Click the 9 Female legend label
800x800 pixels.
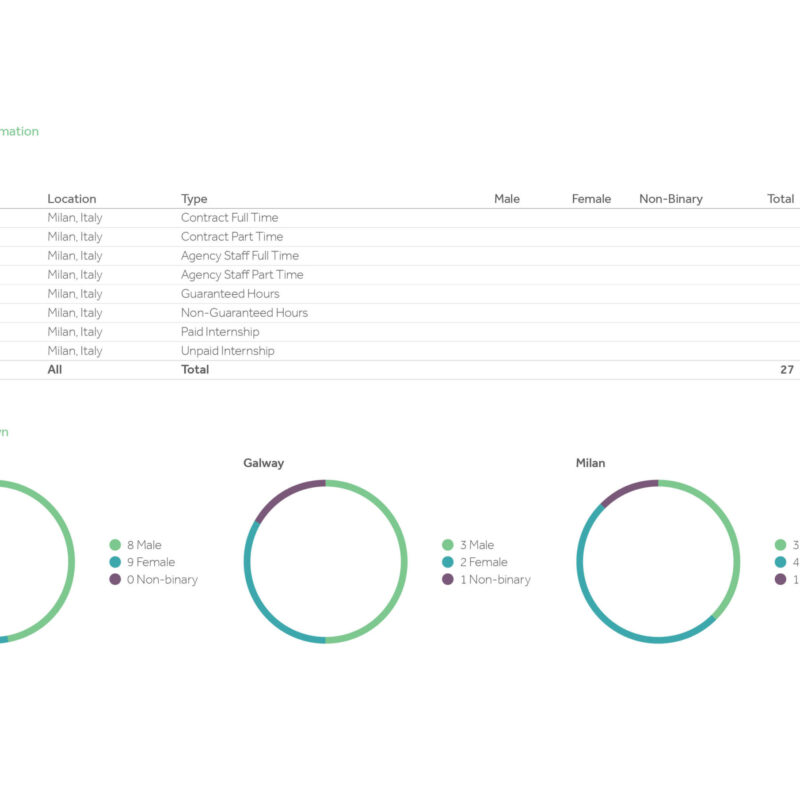click(x=151, y=562)
